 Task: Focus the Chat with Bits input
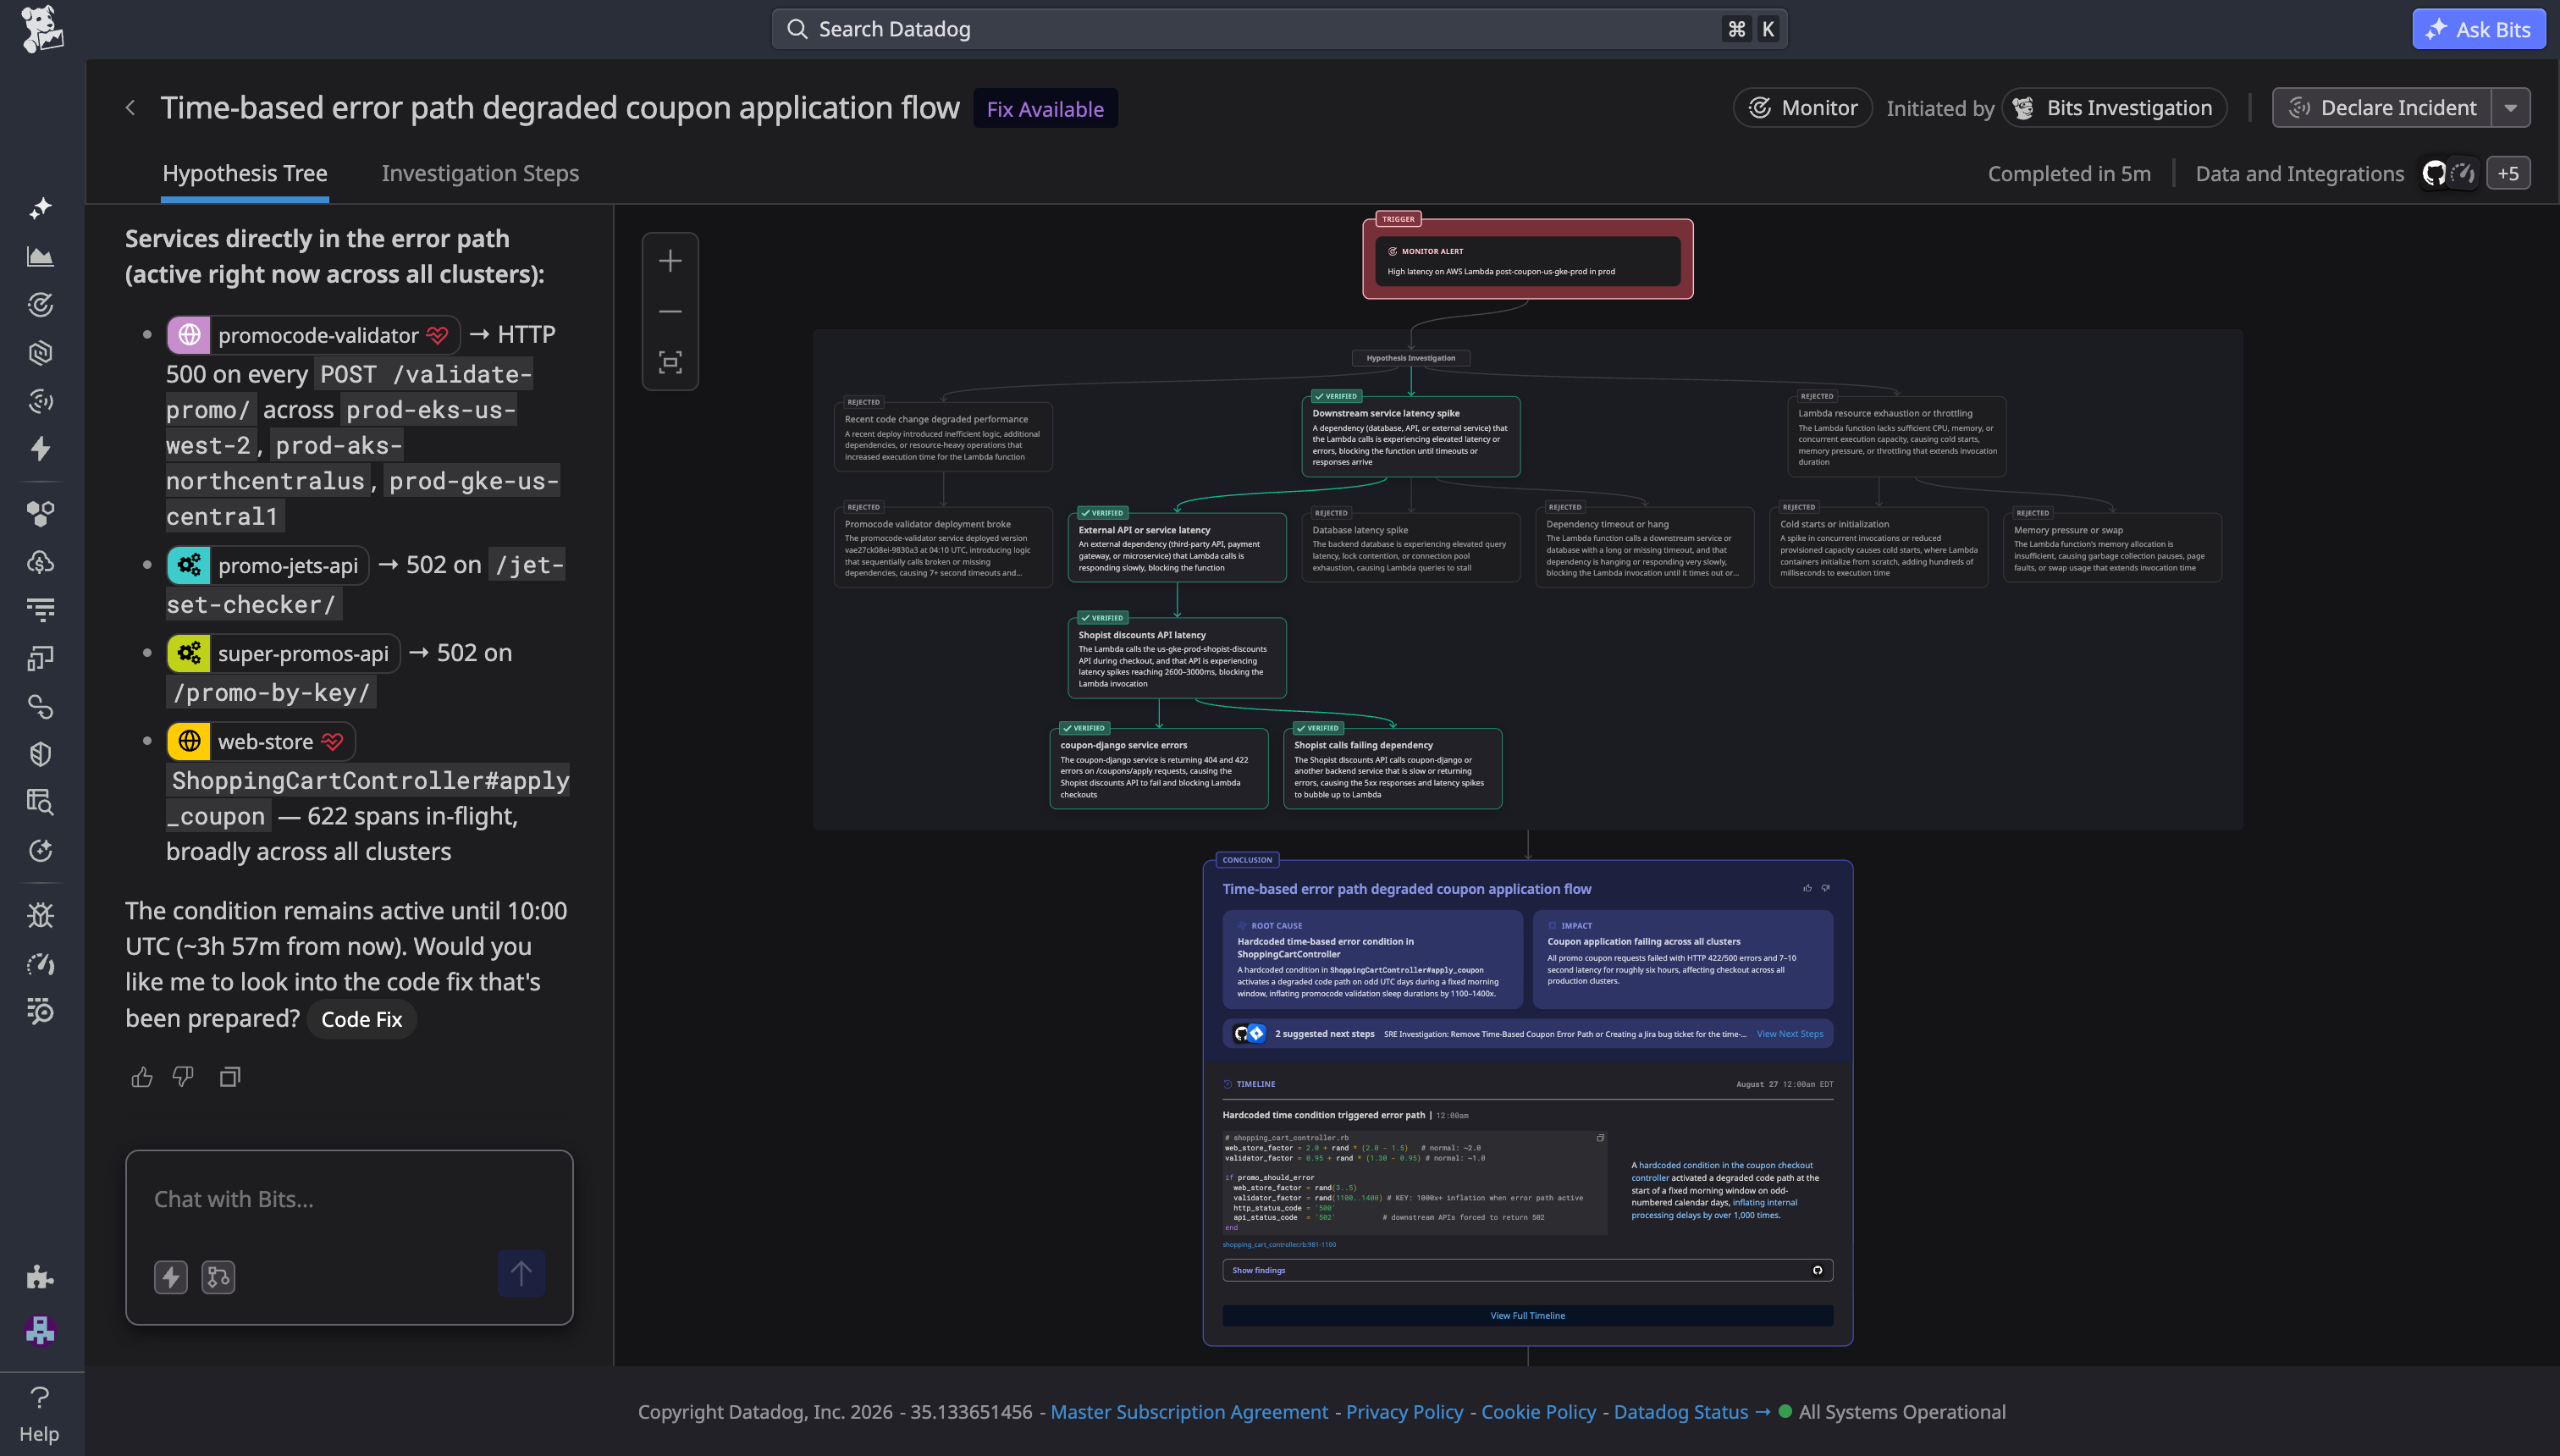pos(349,1199)
